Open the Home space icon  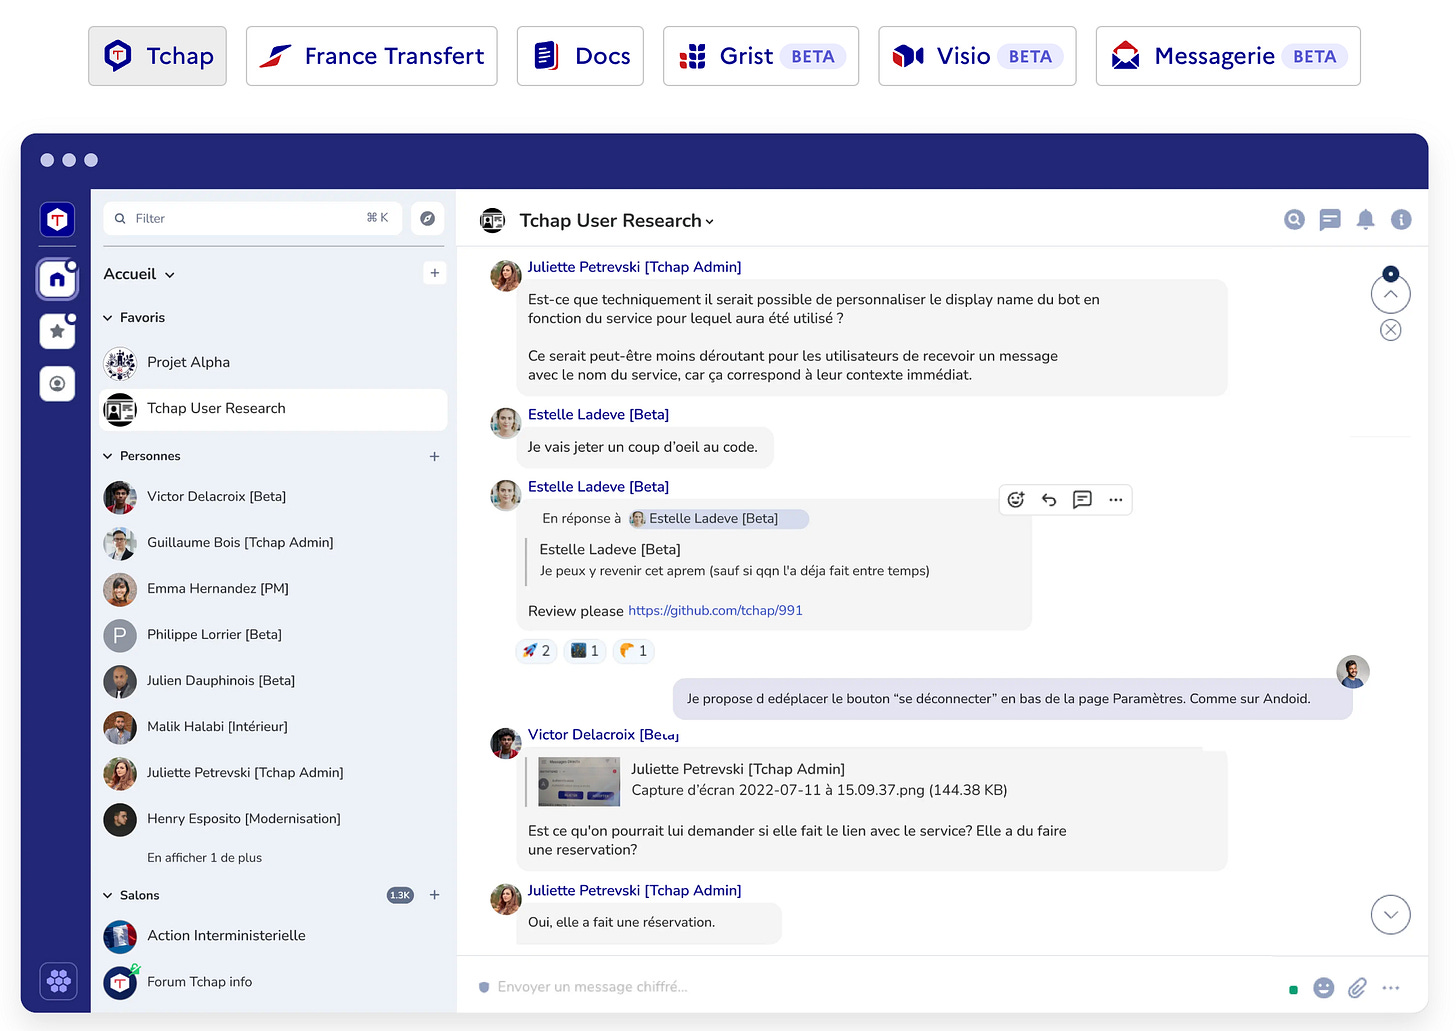57,279
